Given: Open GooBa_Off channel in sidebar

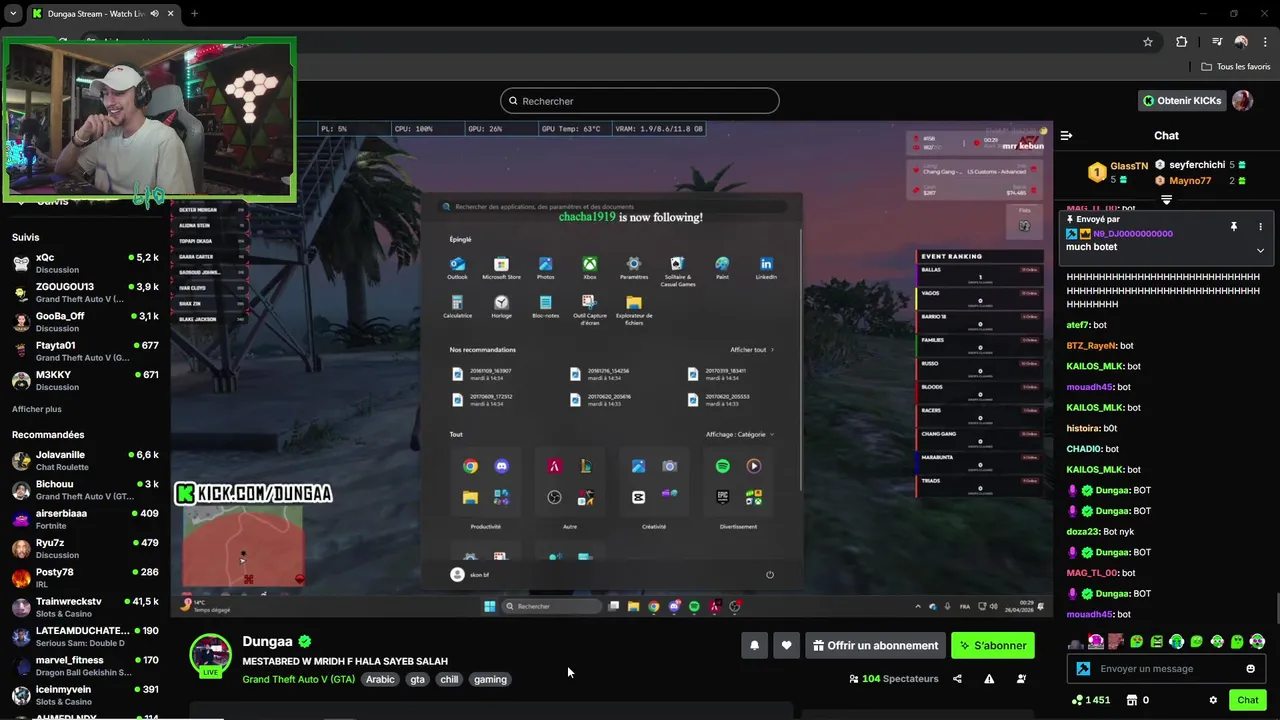Looking at the screenshot, I should tap(85, 322).
